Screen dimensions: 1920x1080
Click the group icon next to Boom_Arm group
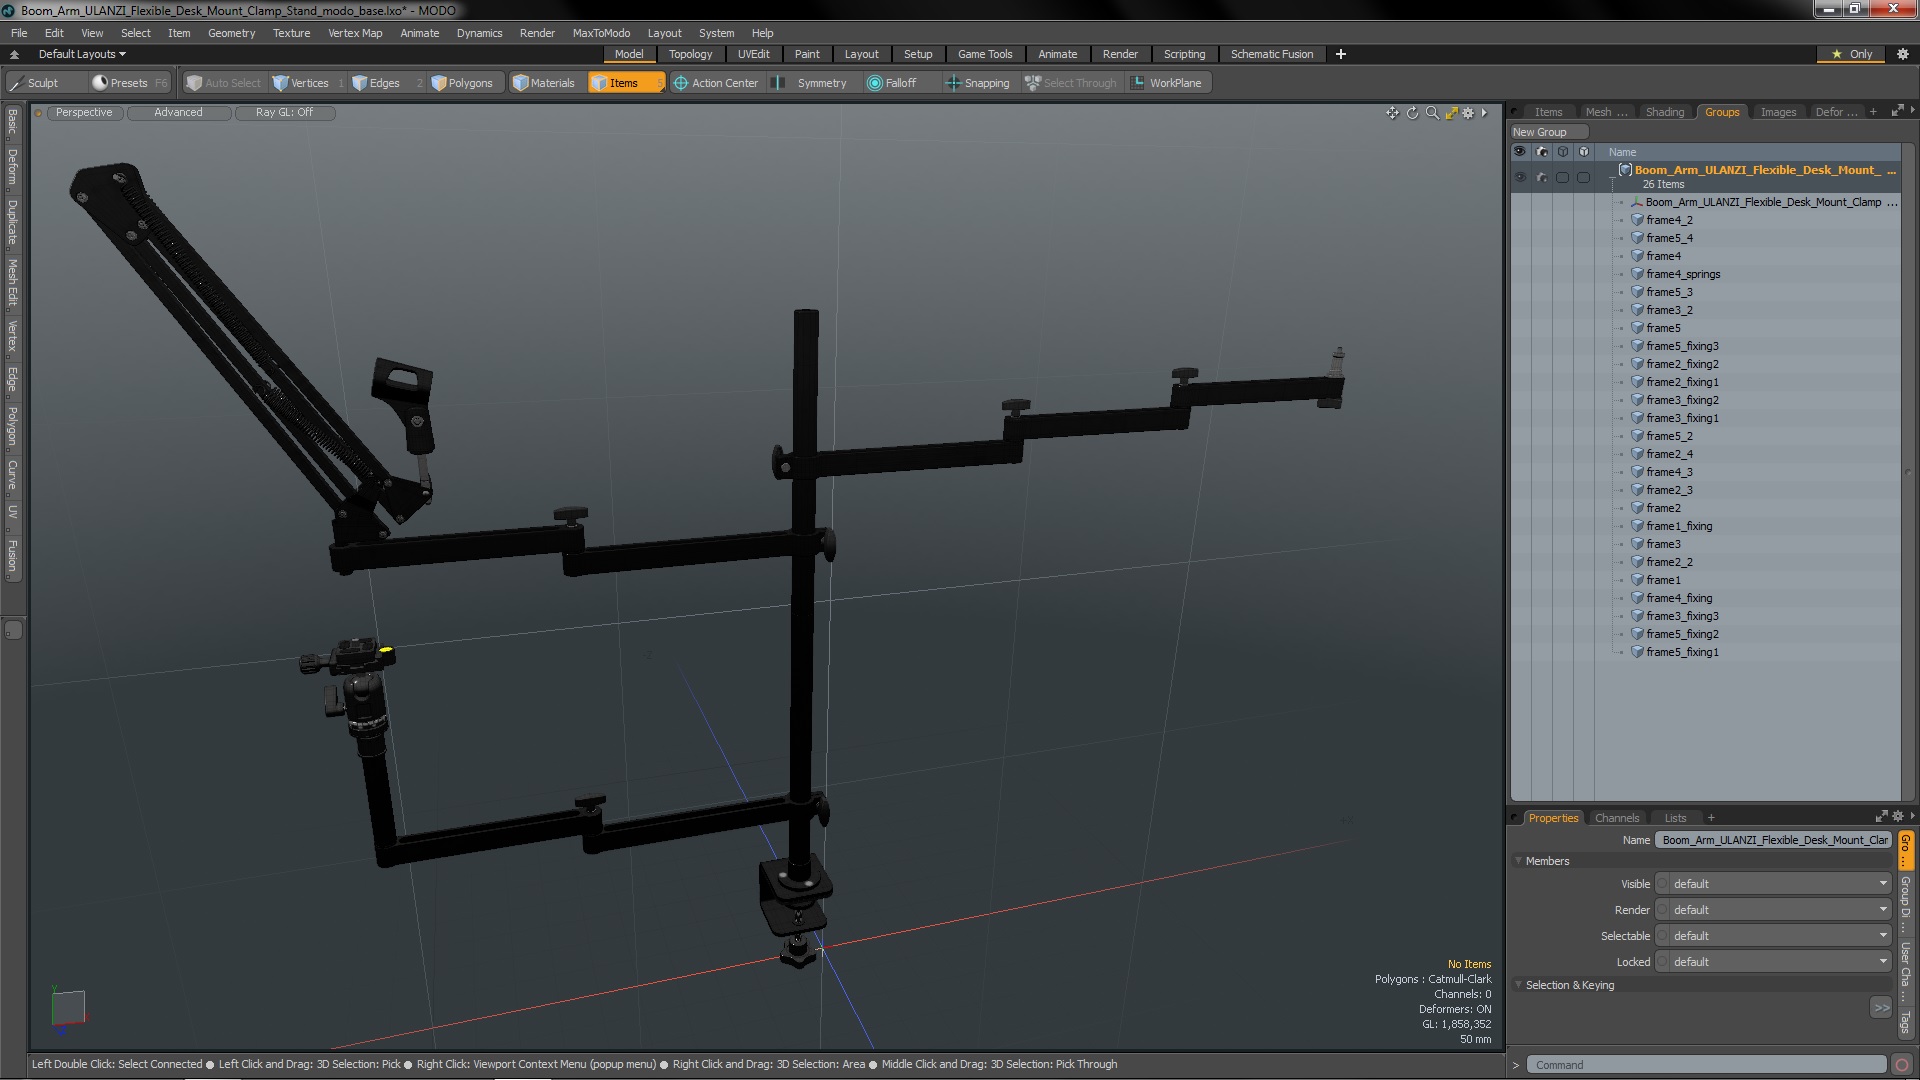[1625, 170]
